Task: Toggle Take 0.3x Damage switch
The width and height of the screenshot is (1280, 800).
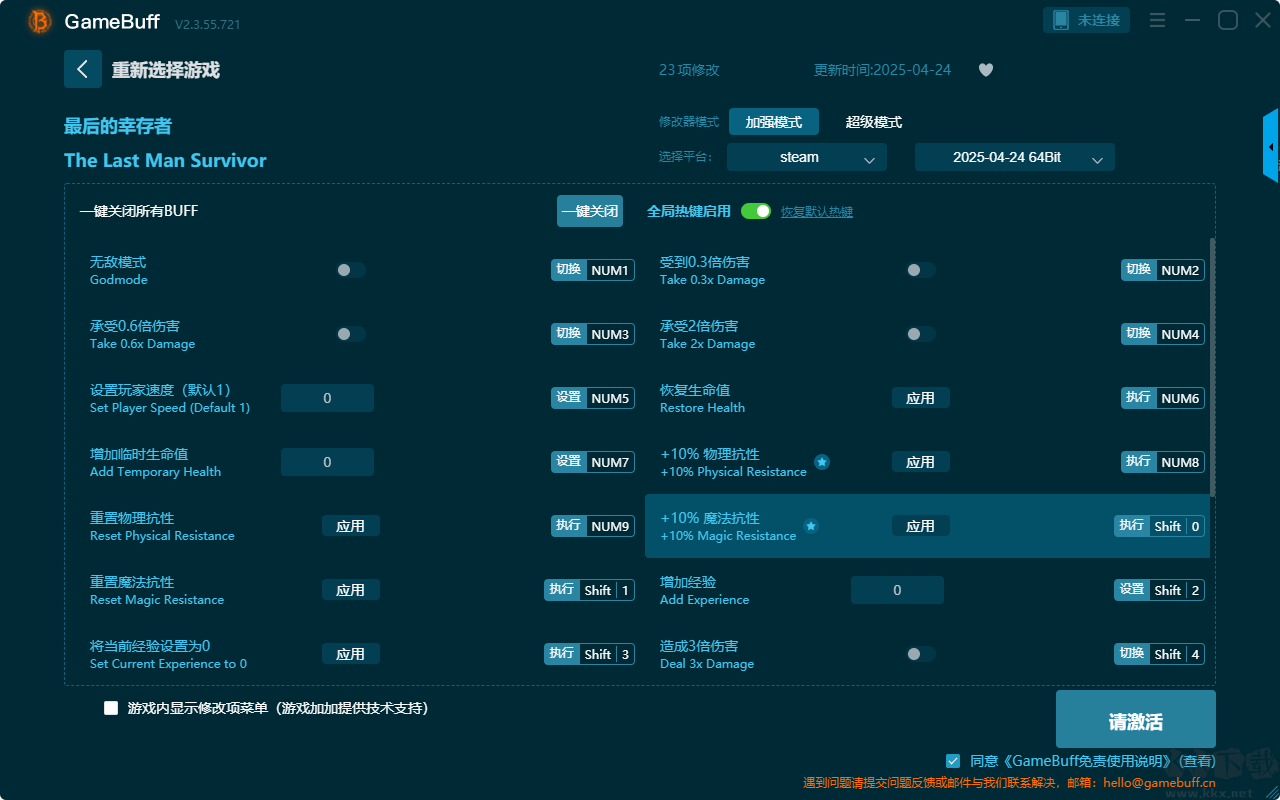Action: point(921,270)
